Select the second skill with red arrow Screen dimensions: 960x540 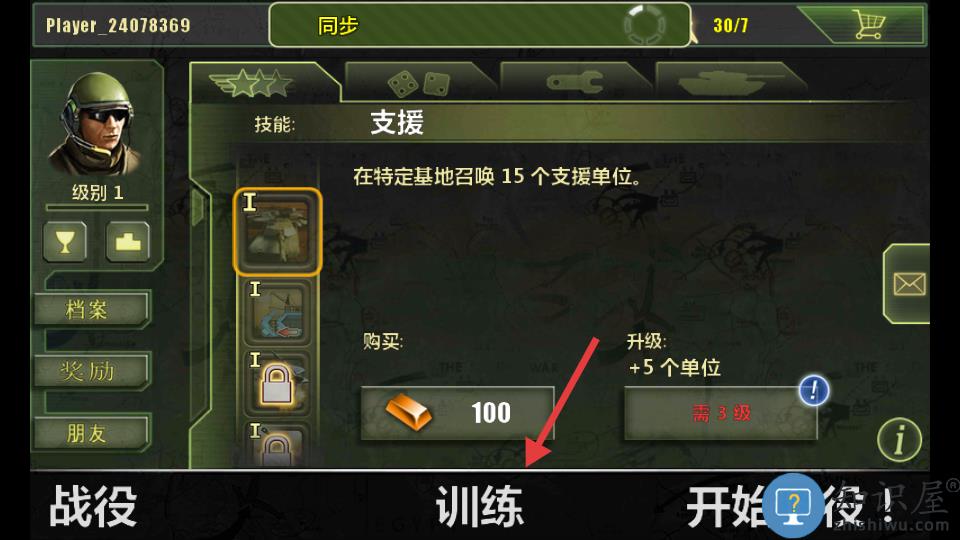(277, 312)
